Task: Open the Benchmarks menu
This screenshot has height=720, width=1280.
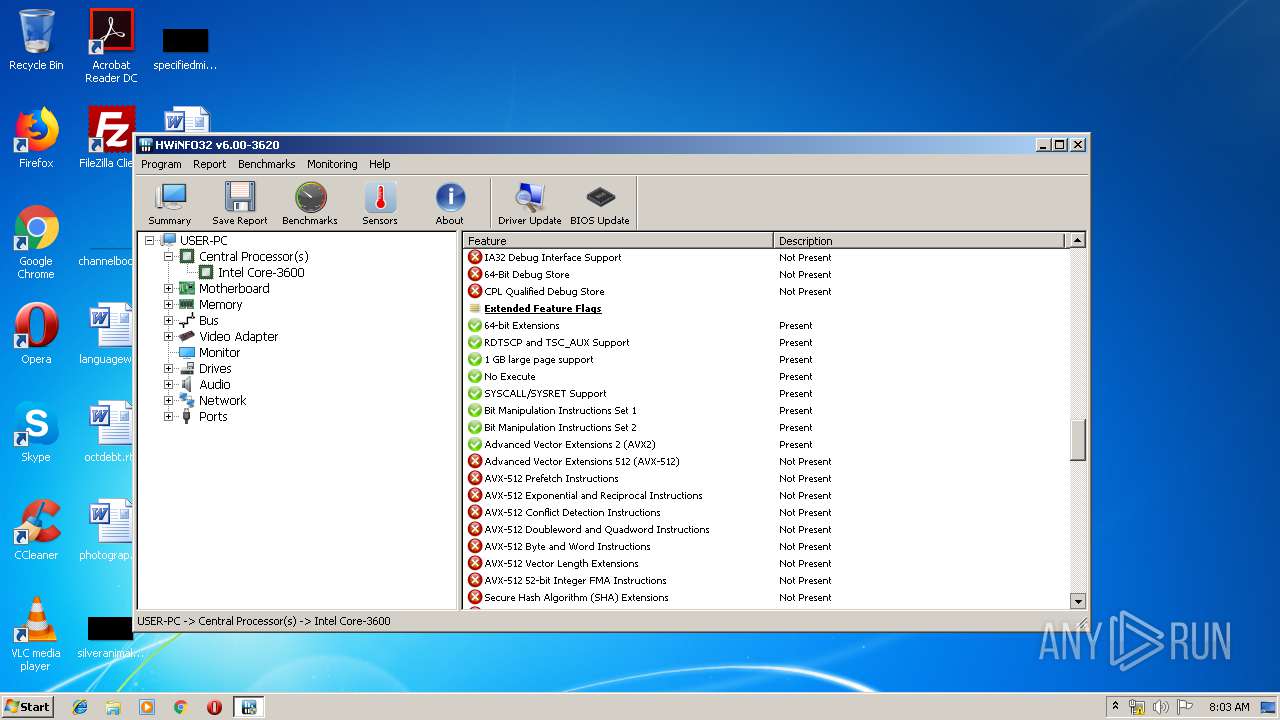Action: [x=266, y=164]
